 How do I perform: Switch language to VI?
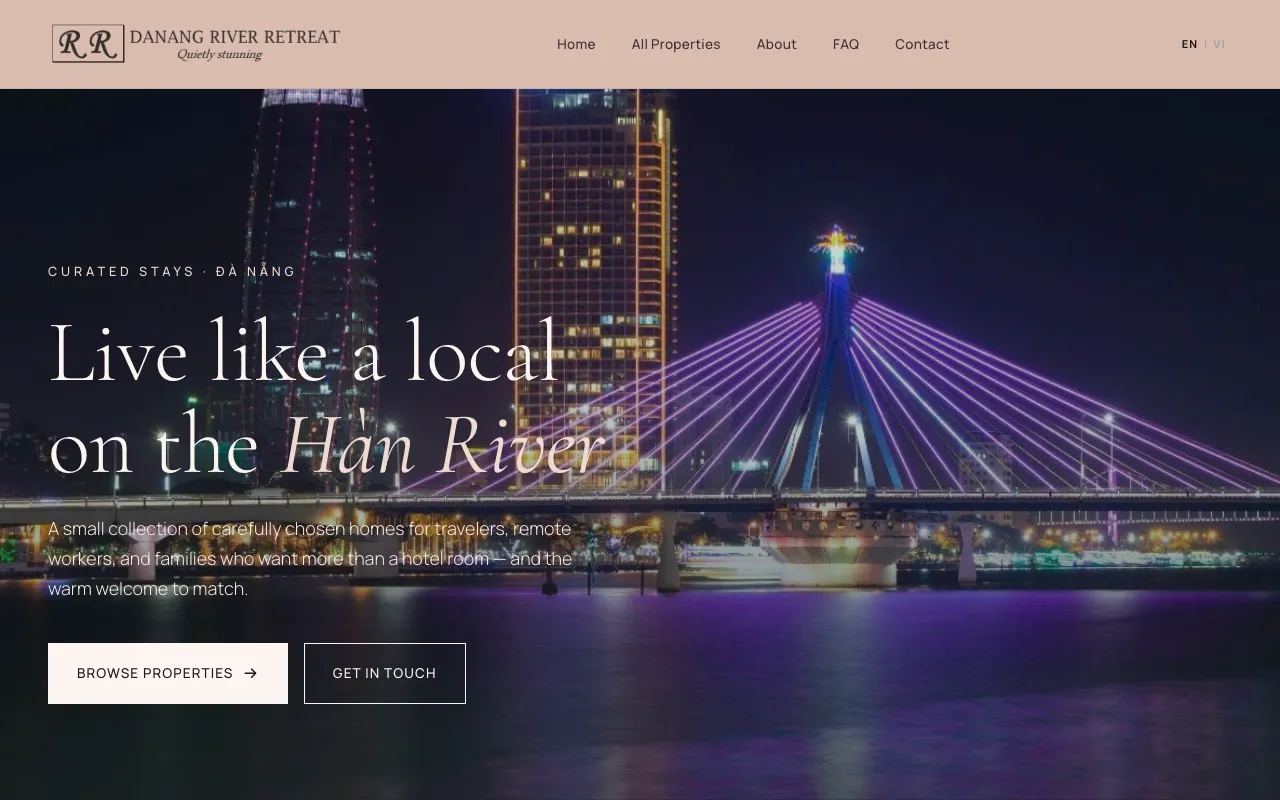pyautogui.click(x=1219, y=44)
